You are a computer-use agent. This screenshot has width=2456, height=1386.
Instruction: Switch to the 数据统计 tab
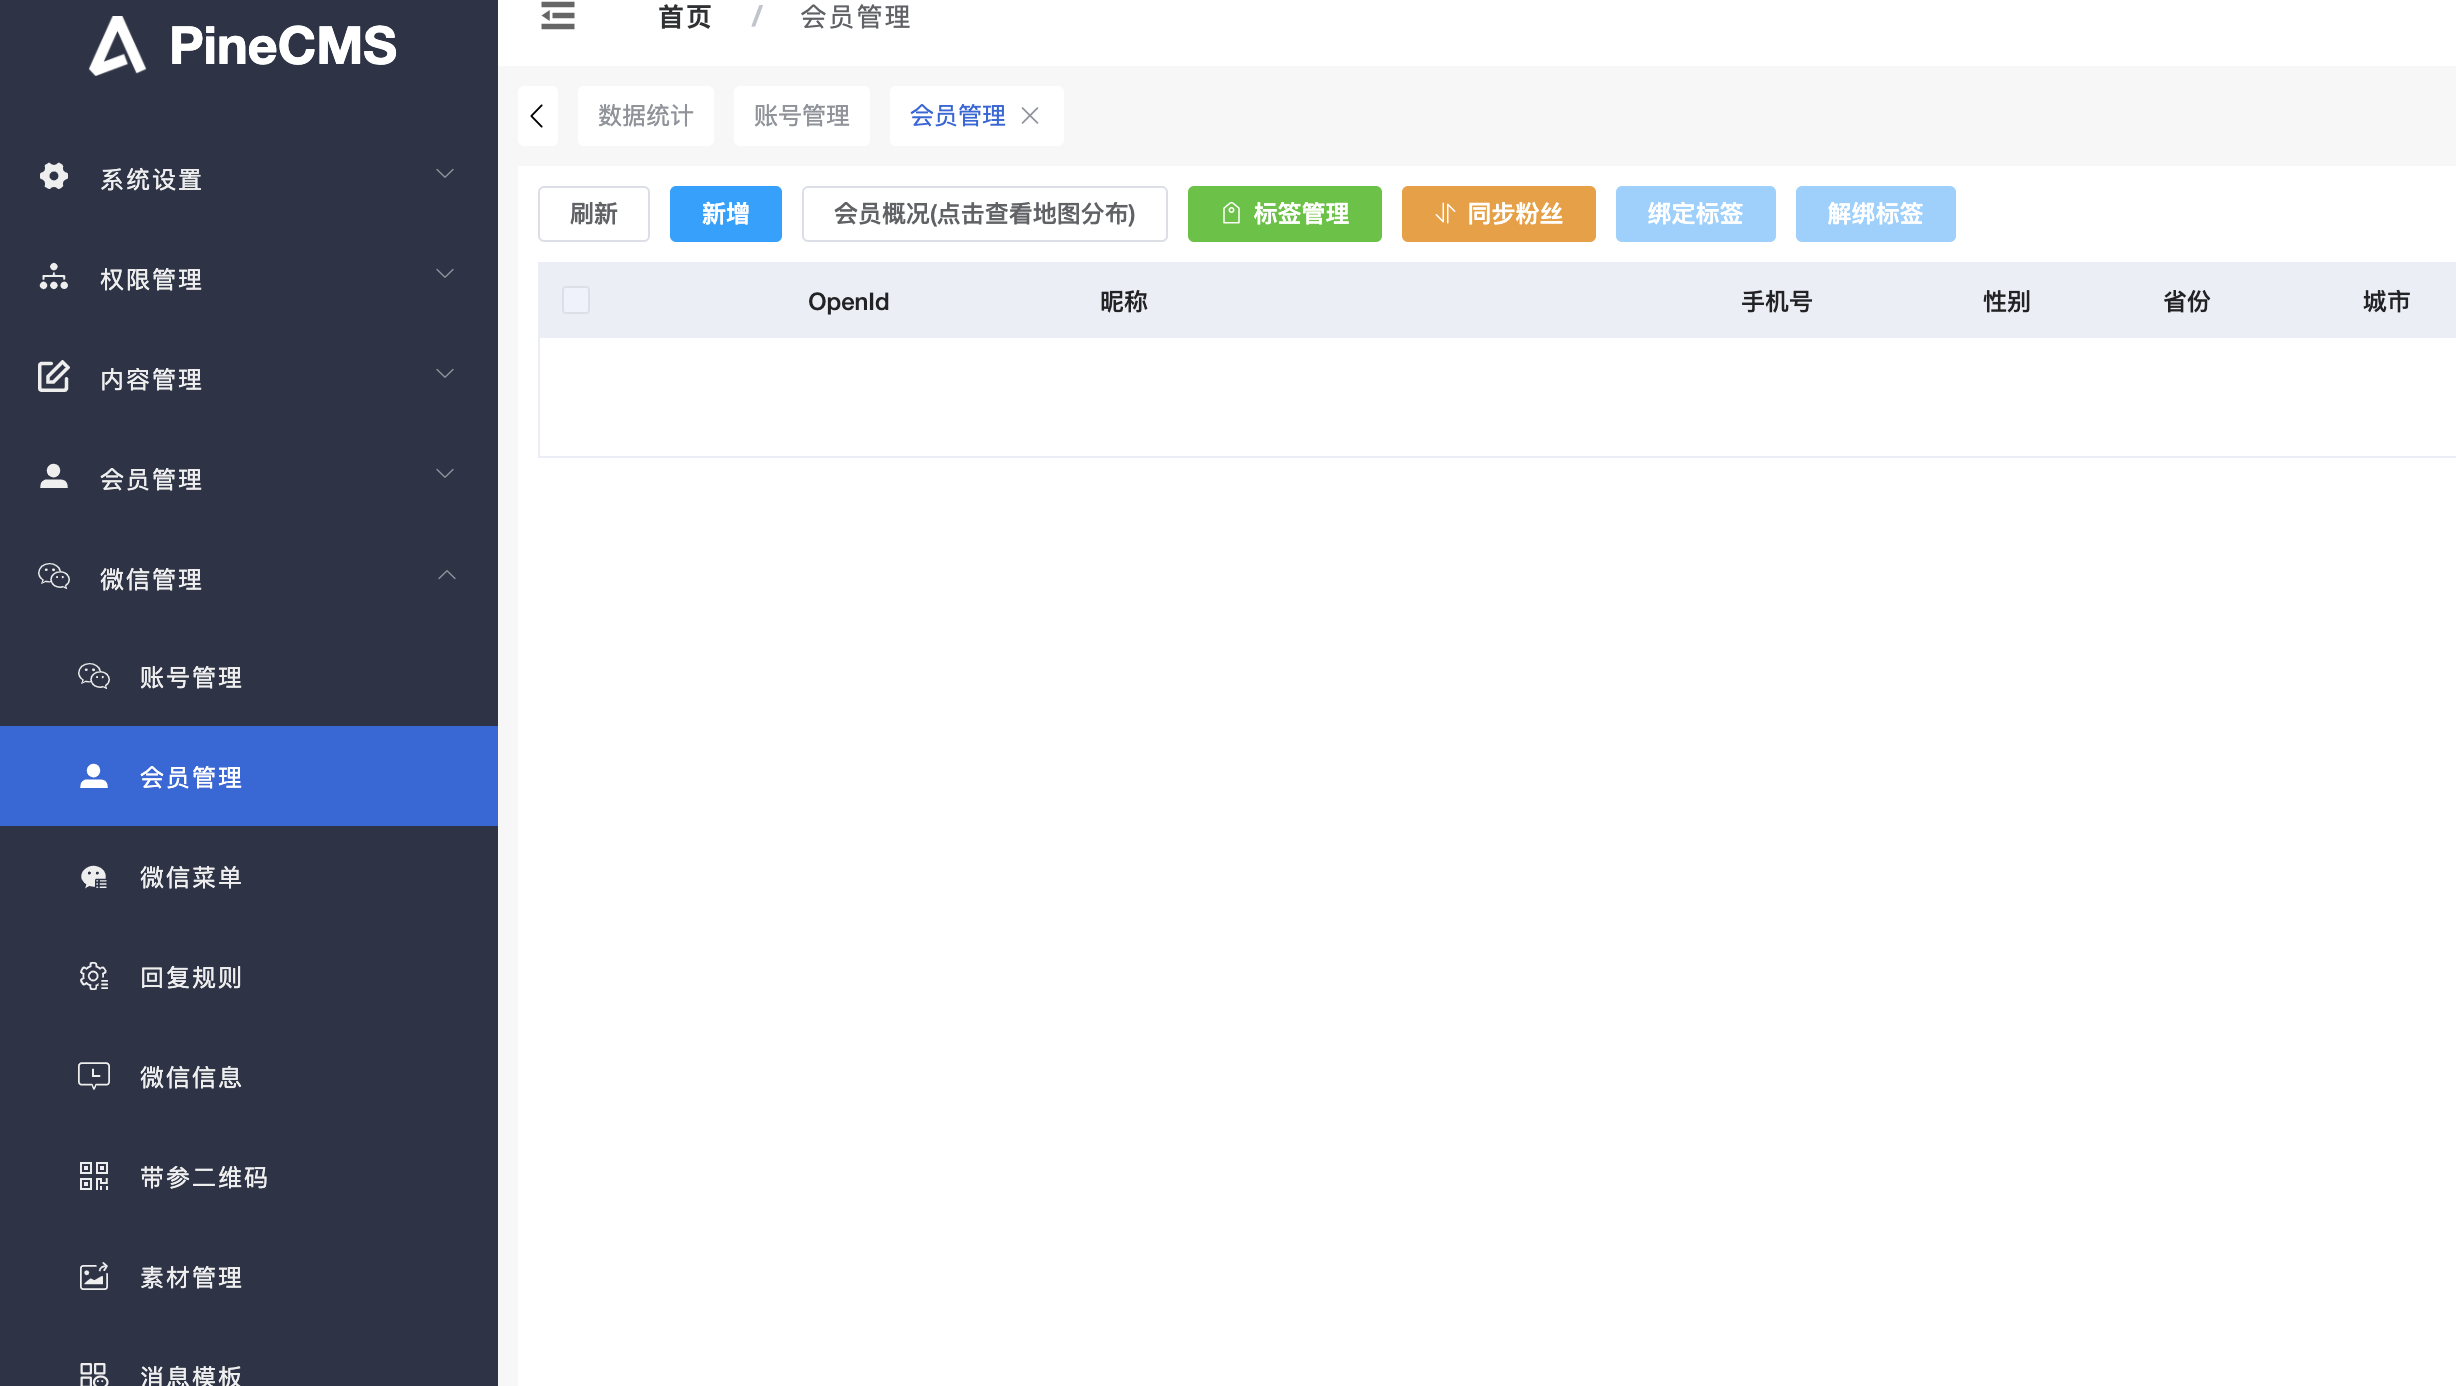coord(645,116)
